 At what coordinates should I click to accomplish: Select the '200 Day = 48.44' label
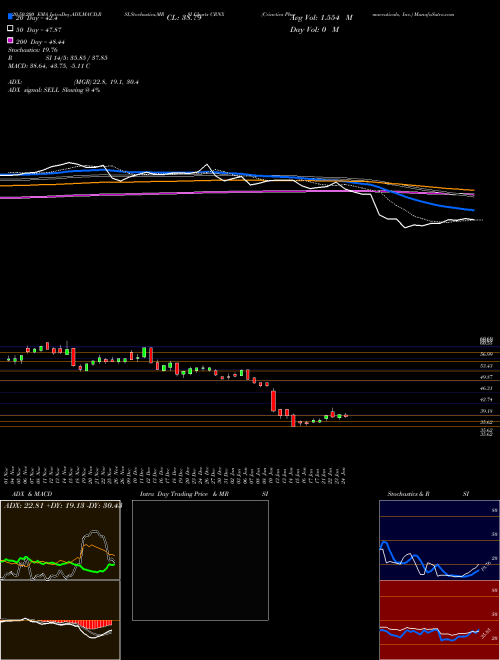[x=40, y=41]
